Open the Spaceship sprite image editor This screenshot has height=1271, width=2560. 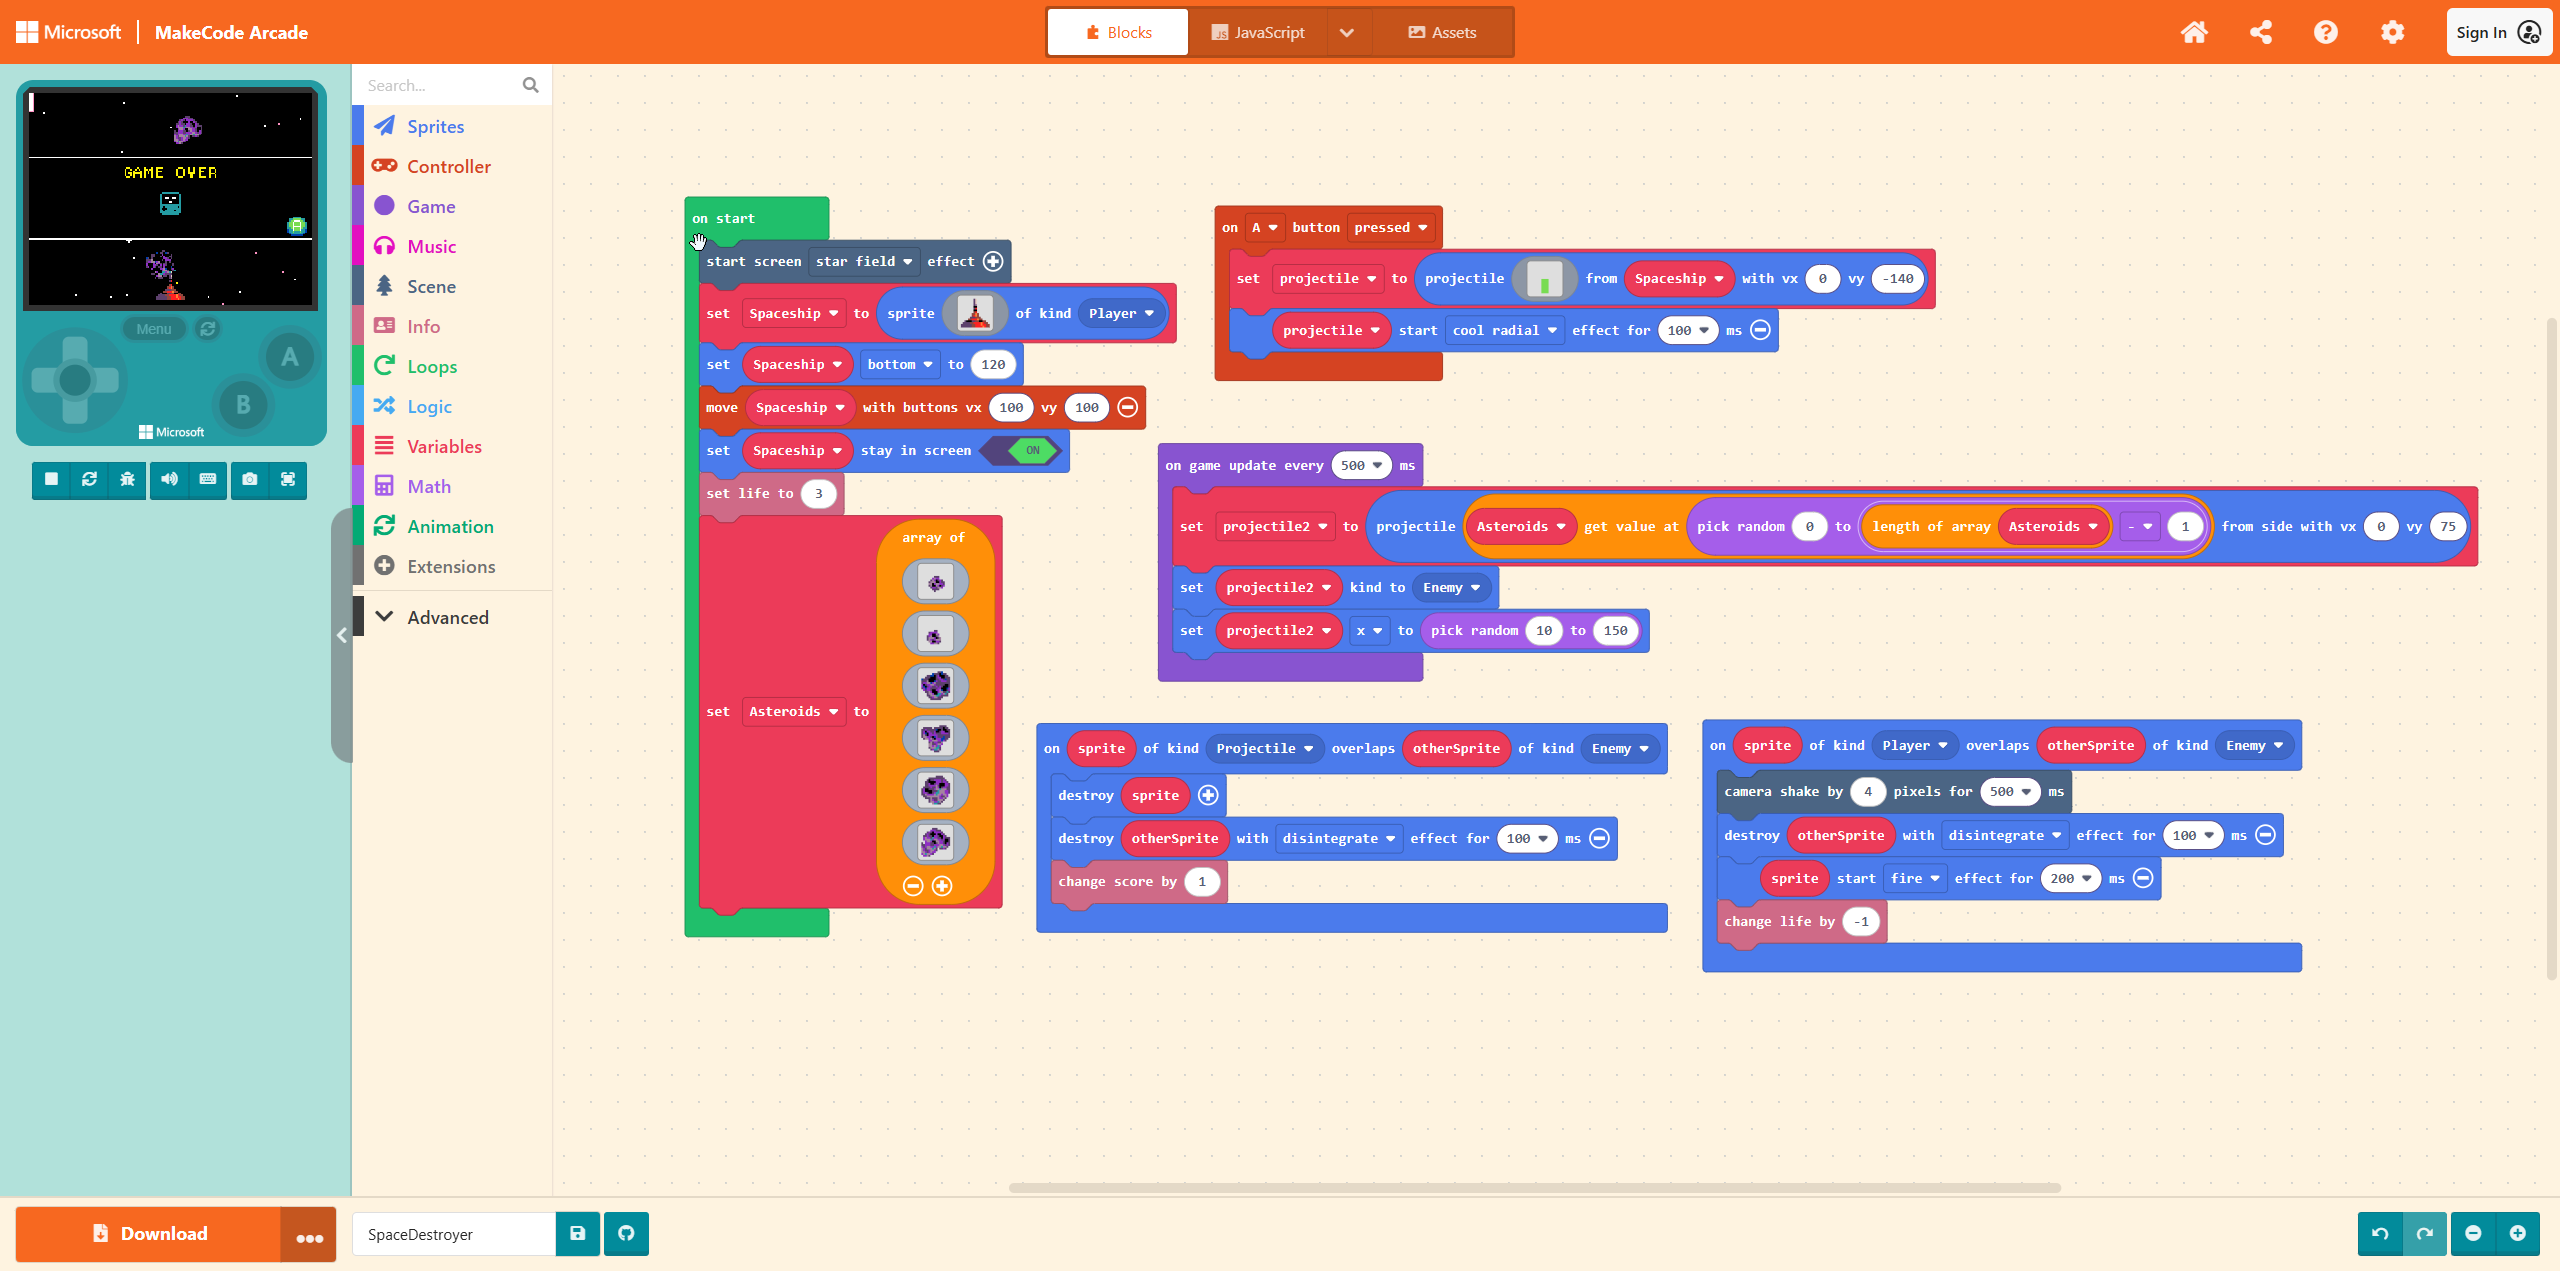tap(974, 314)
